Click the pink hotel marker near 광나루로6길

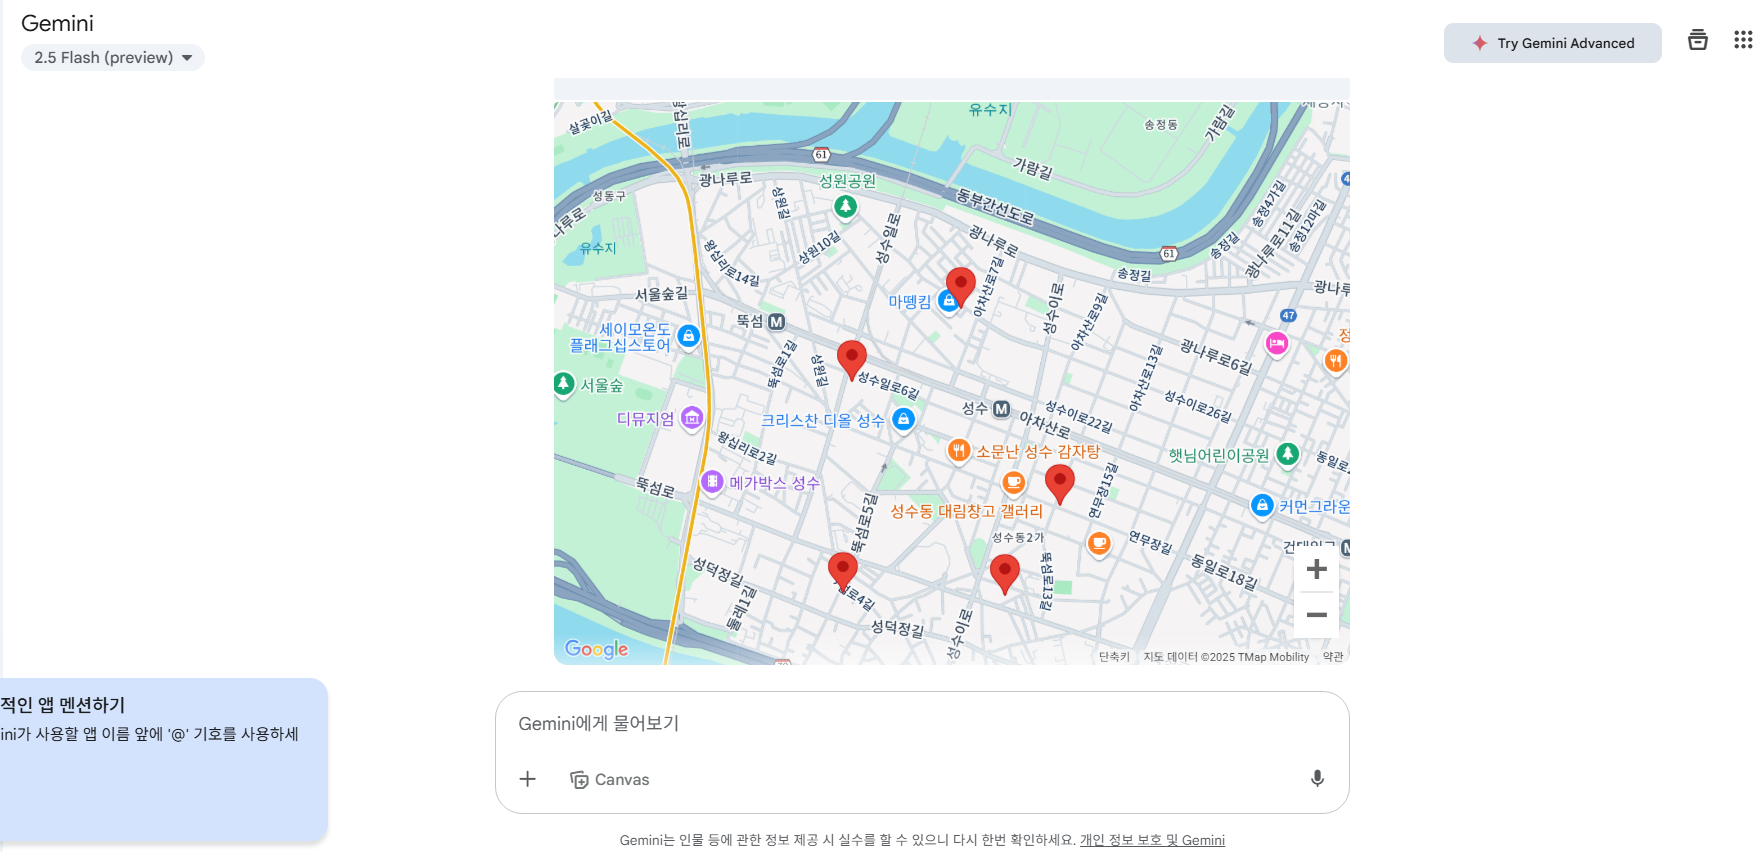tap(1277, 344)
